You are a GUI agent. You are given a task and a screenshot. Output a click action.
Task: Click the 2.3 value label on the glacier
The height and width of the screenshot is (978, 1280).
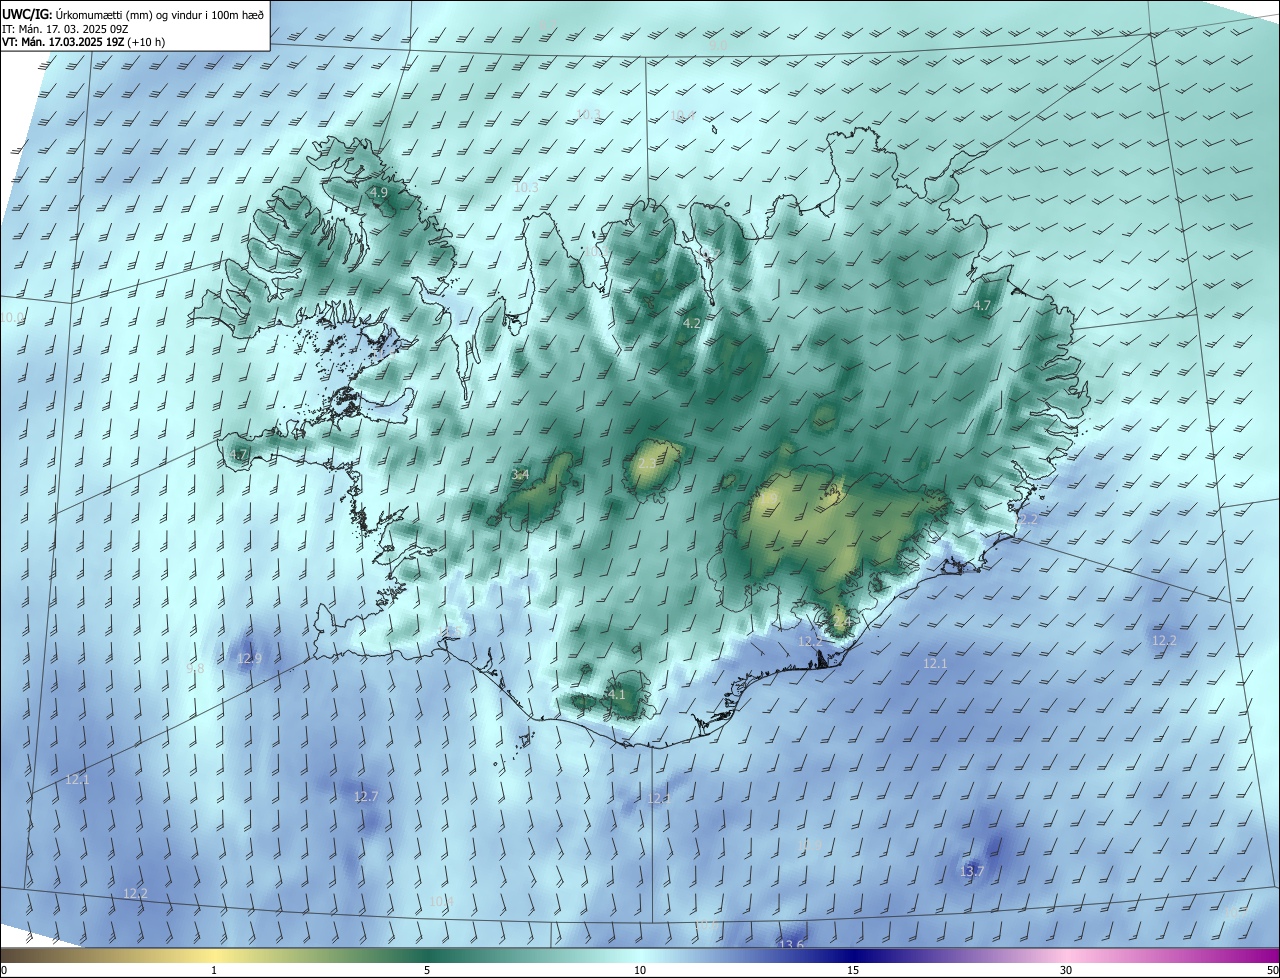(647, 463)
